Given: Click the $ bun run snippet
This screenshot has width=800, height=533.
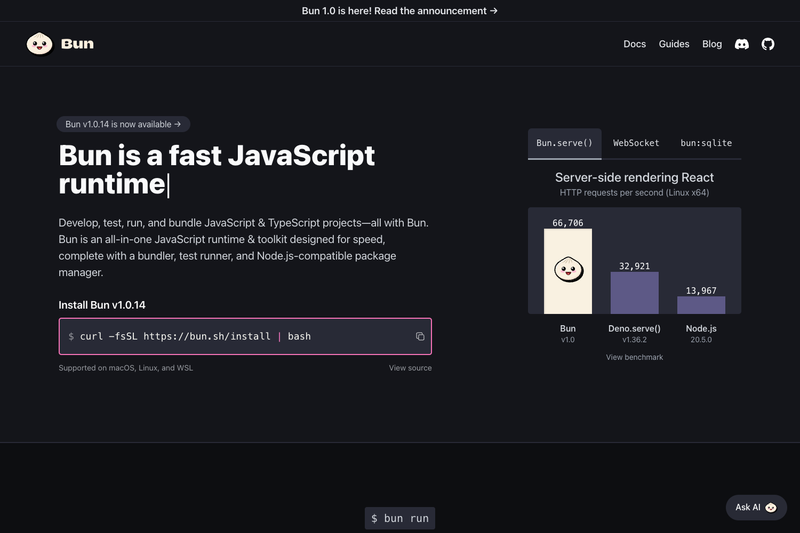Looking at the screenshot, I should [x=399, y=518].
